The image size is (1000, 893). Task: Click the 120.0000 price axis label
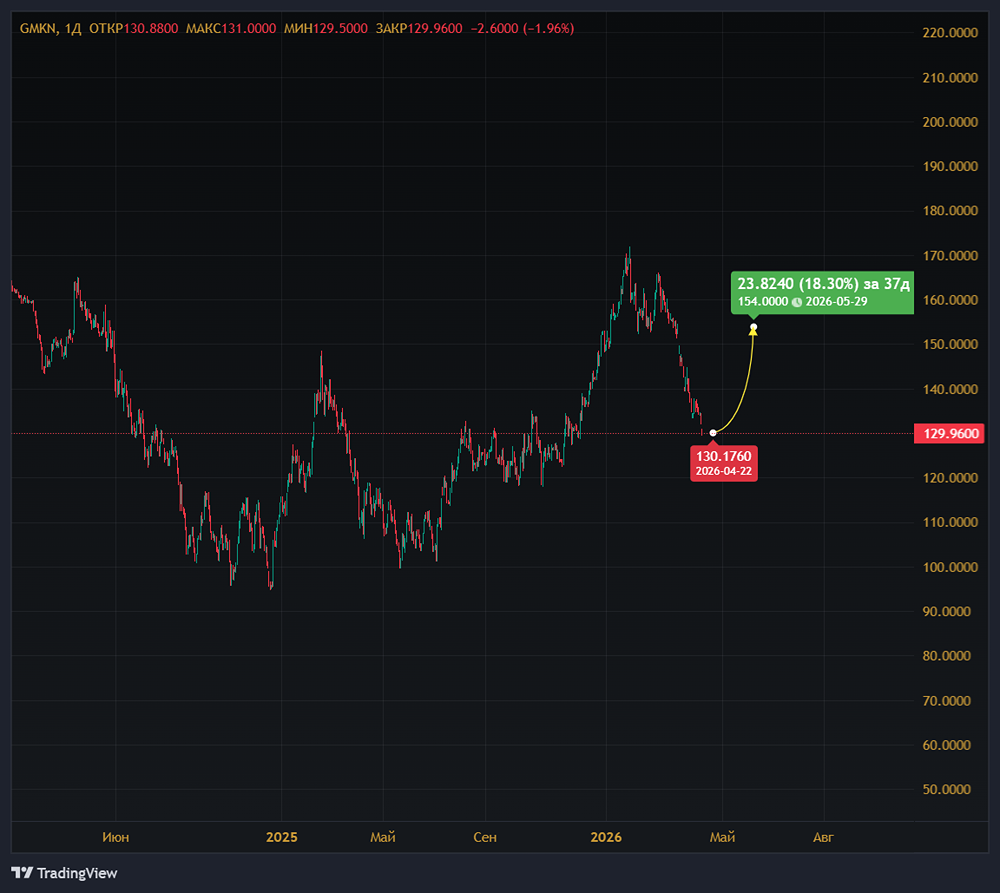[x=950, y=478]
